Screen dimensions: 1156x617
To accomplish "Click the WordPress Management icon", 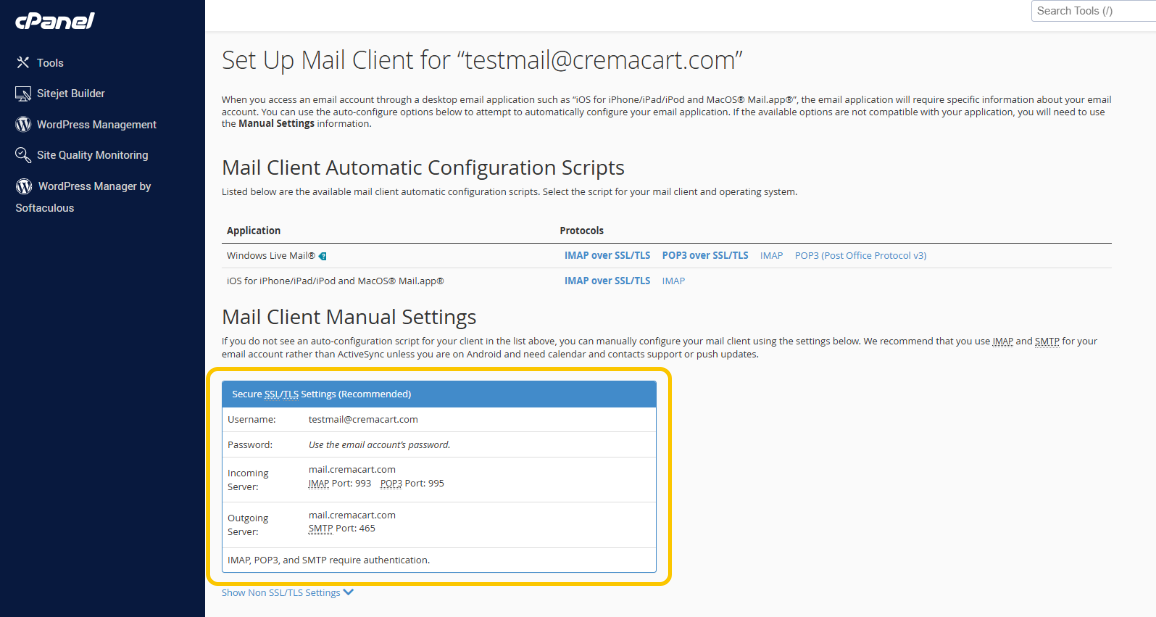I will [x=23, y=125].
